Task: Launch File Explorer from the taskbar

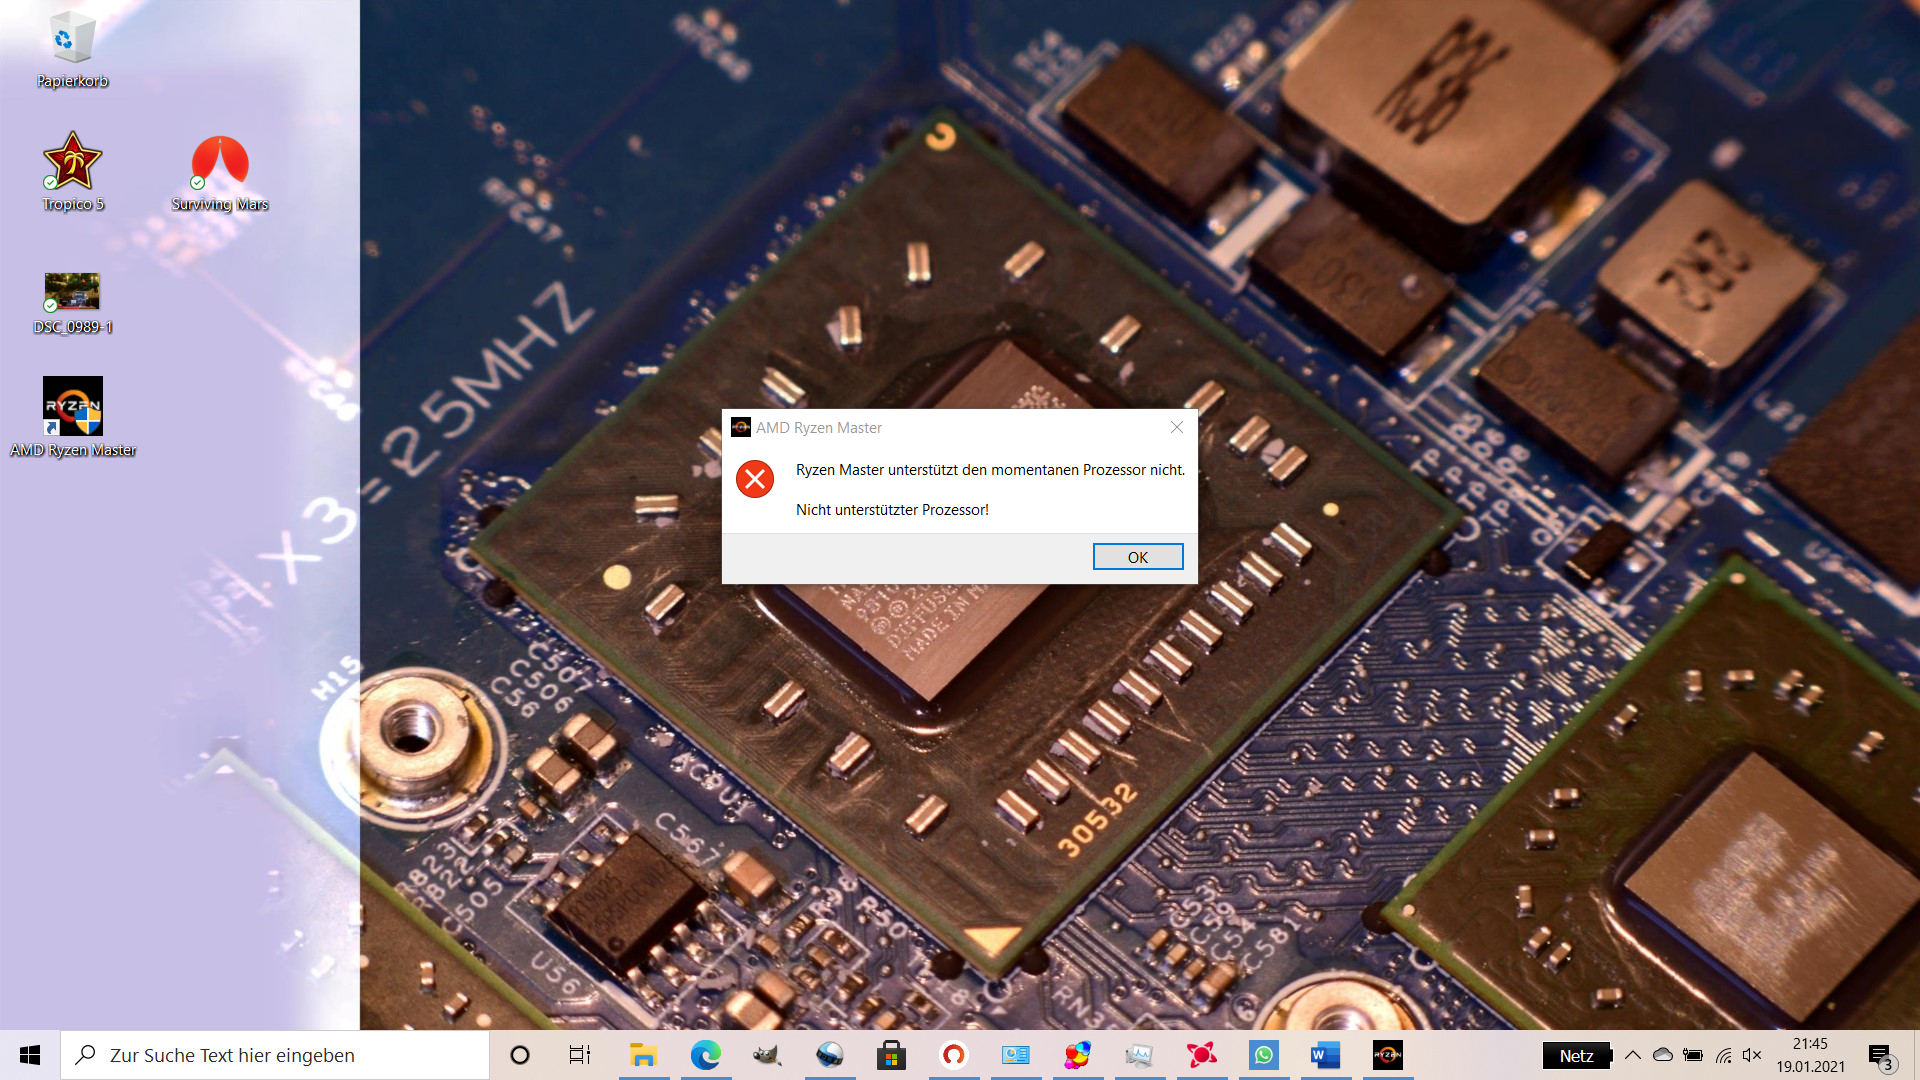Action: (643, 1055)
